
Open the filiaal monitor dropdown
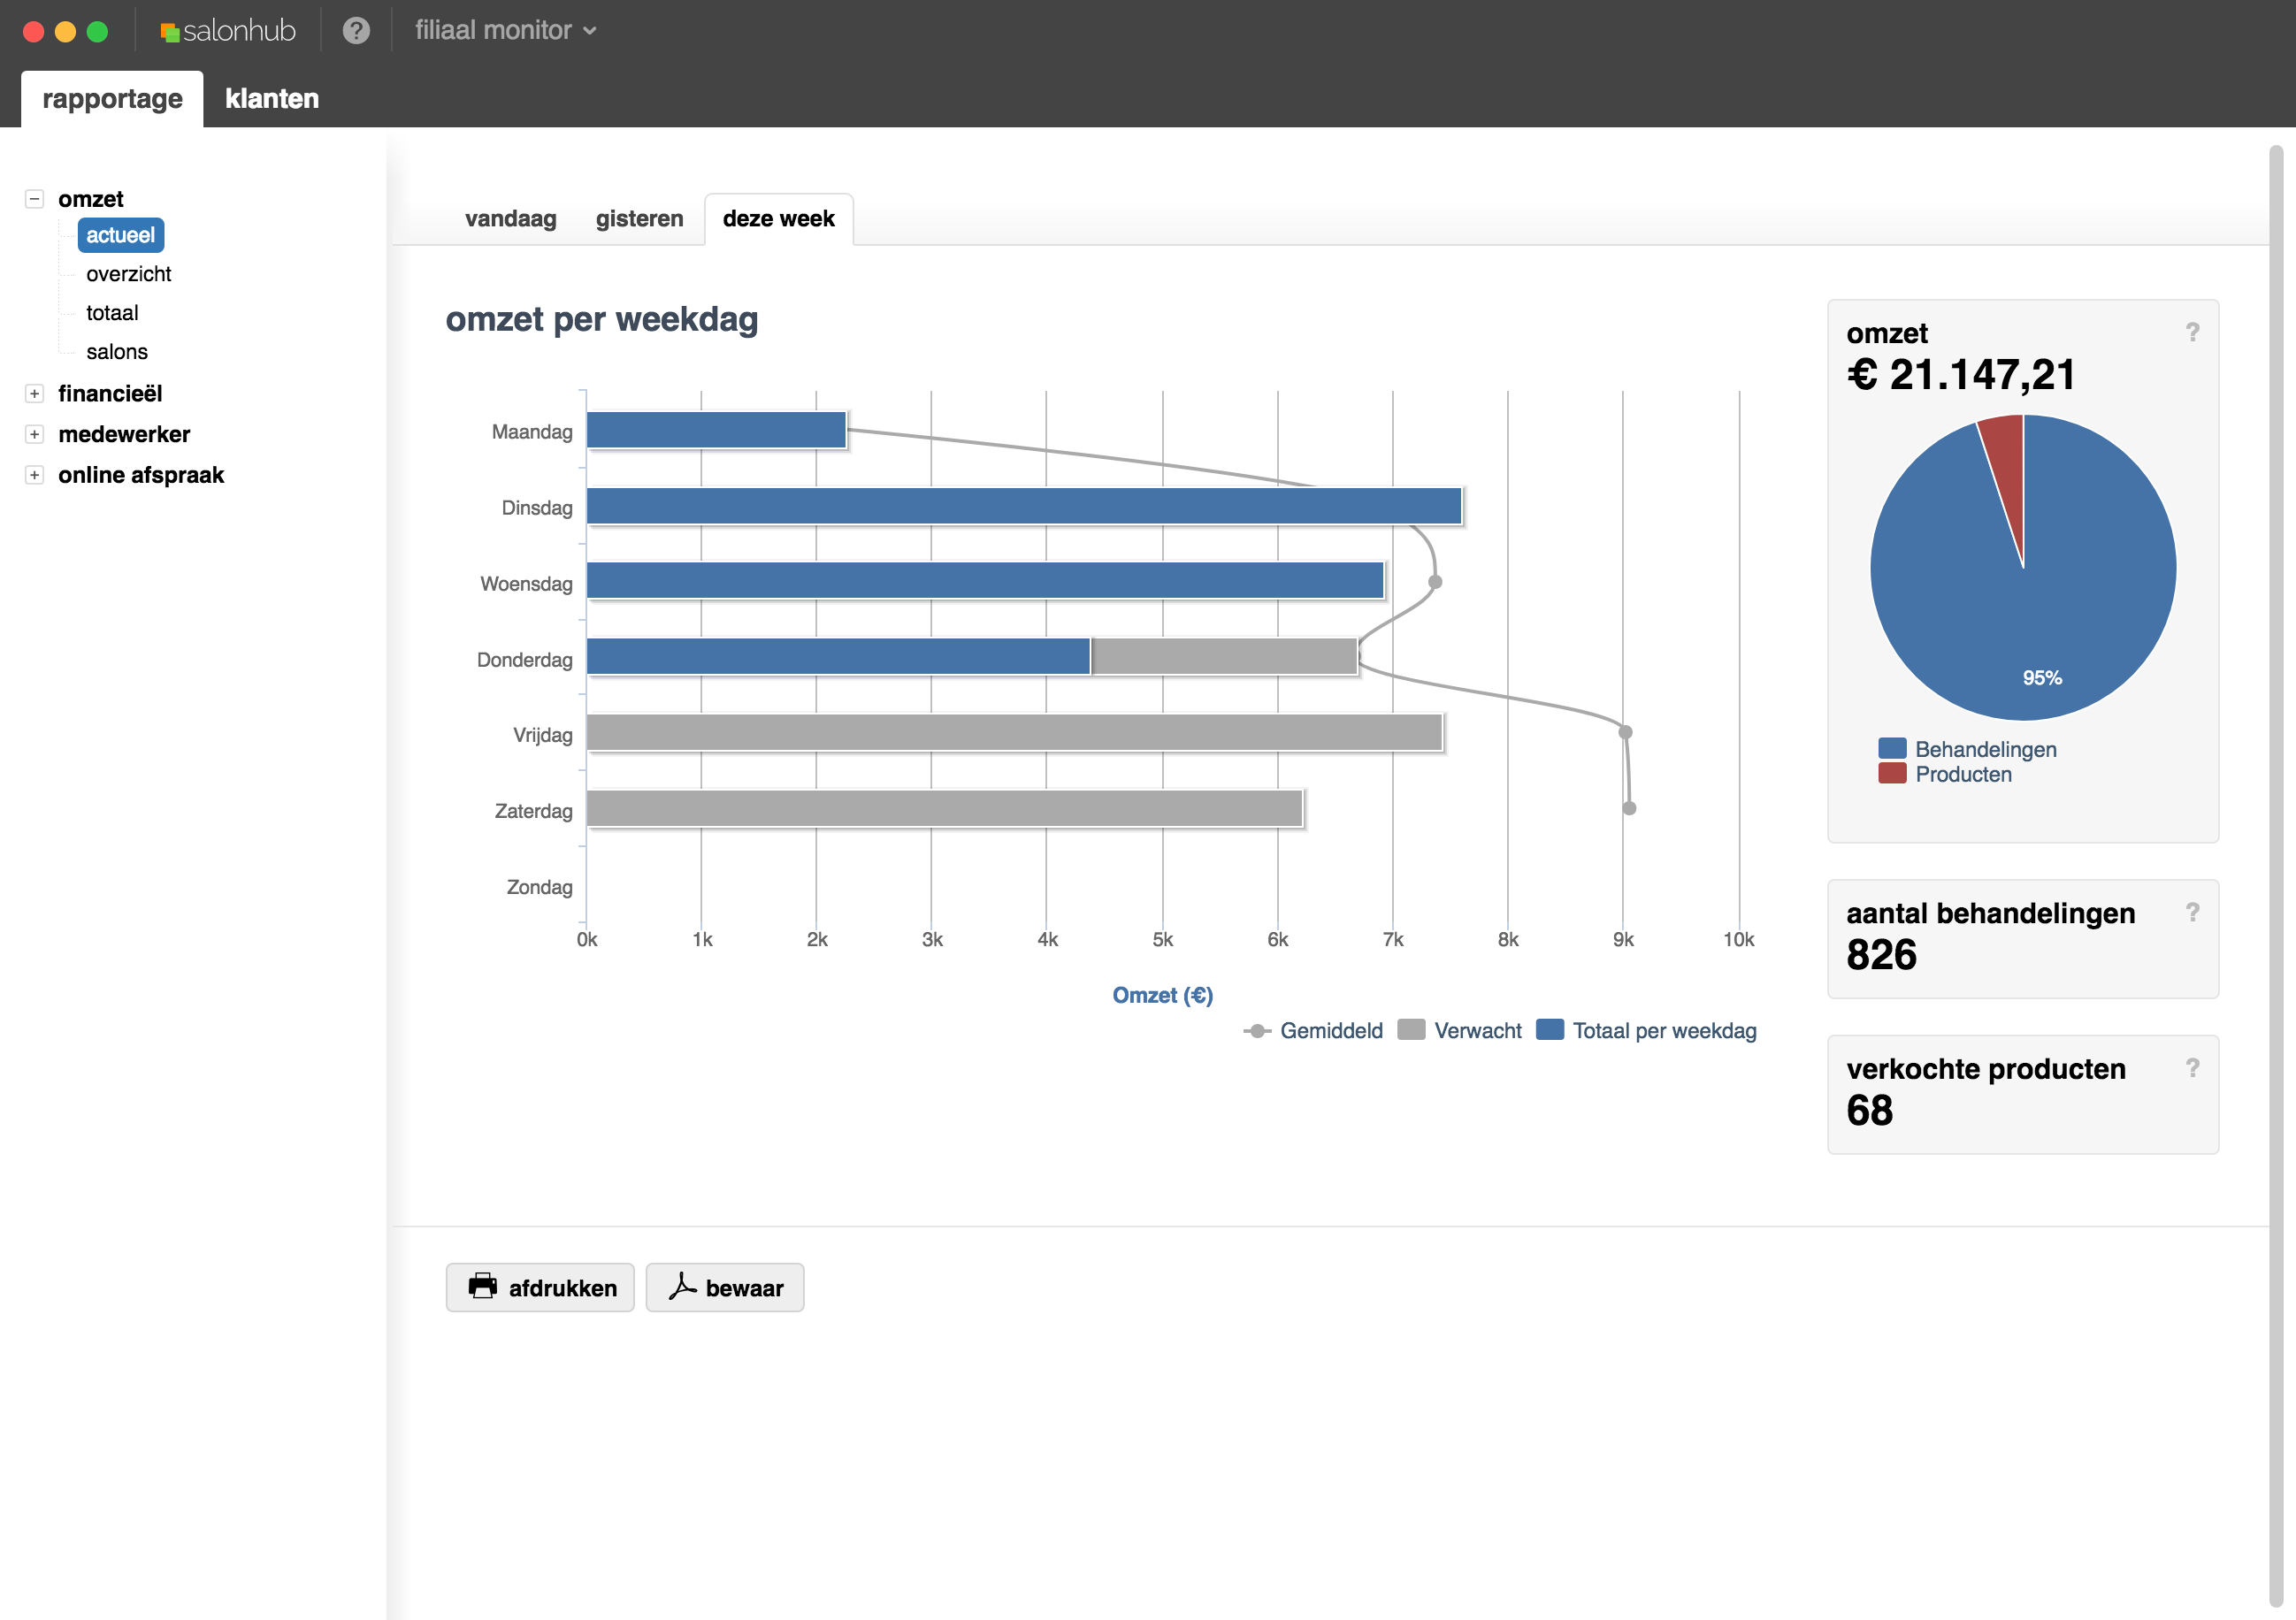coord(506,31)
